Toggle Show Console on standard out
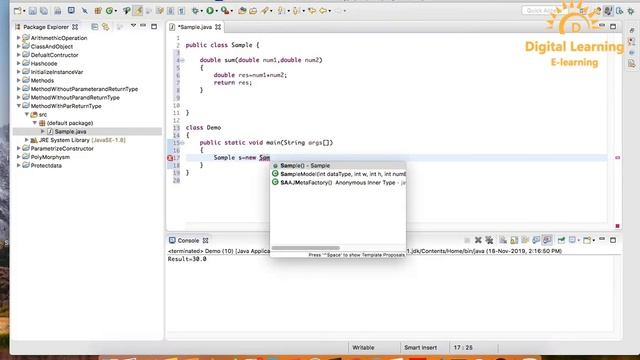 536,240
